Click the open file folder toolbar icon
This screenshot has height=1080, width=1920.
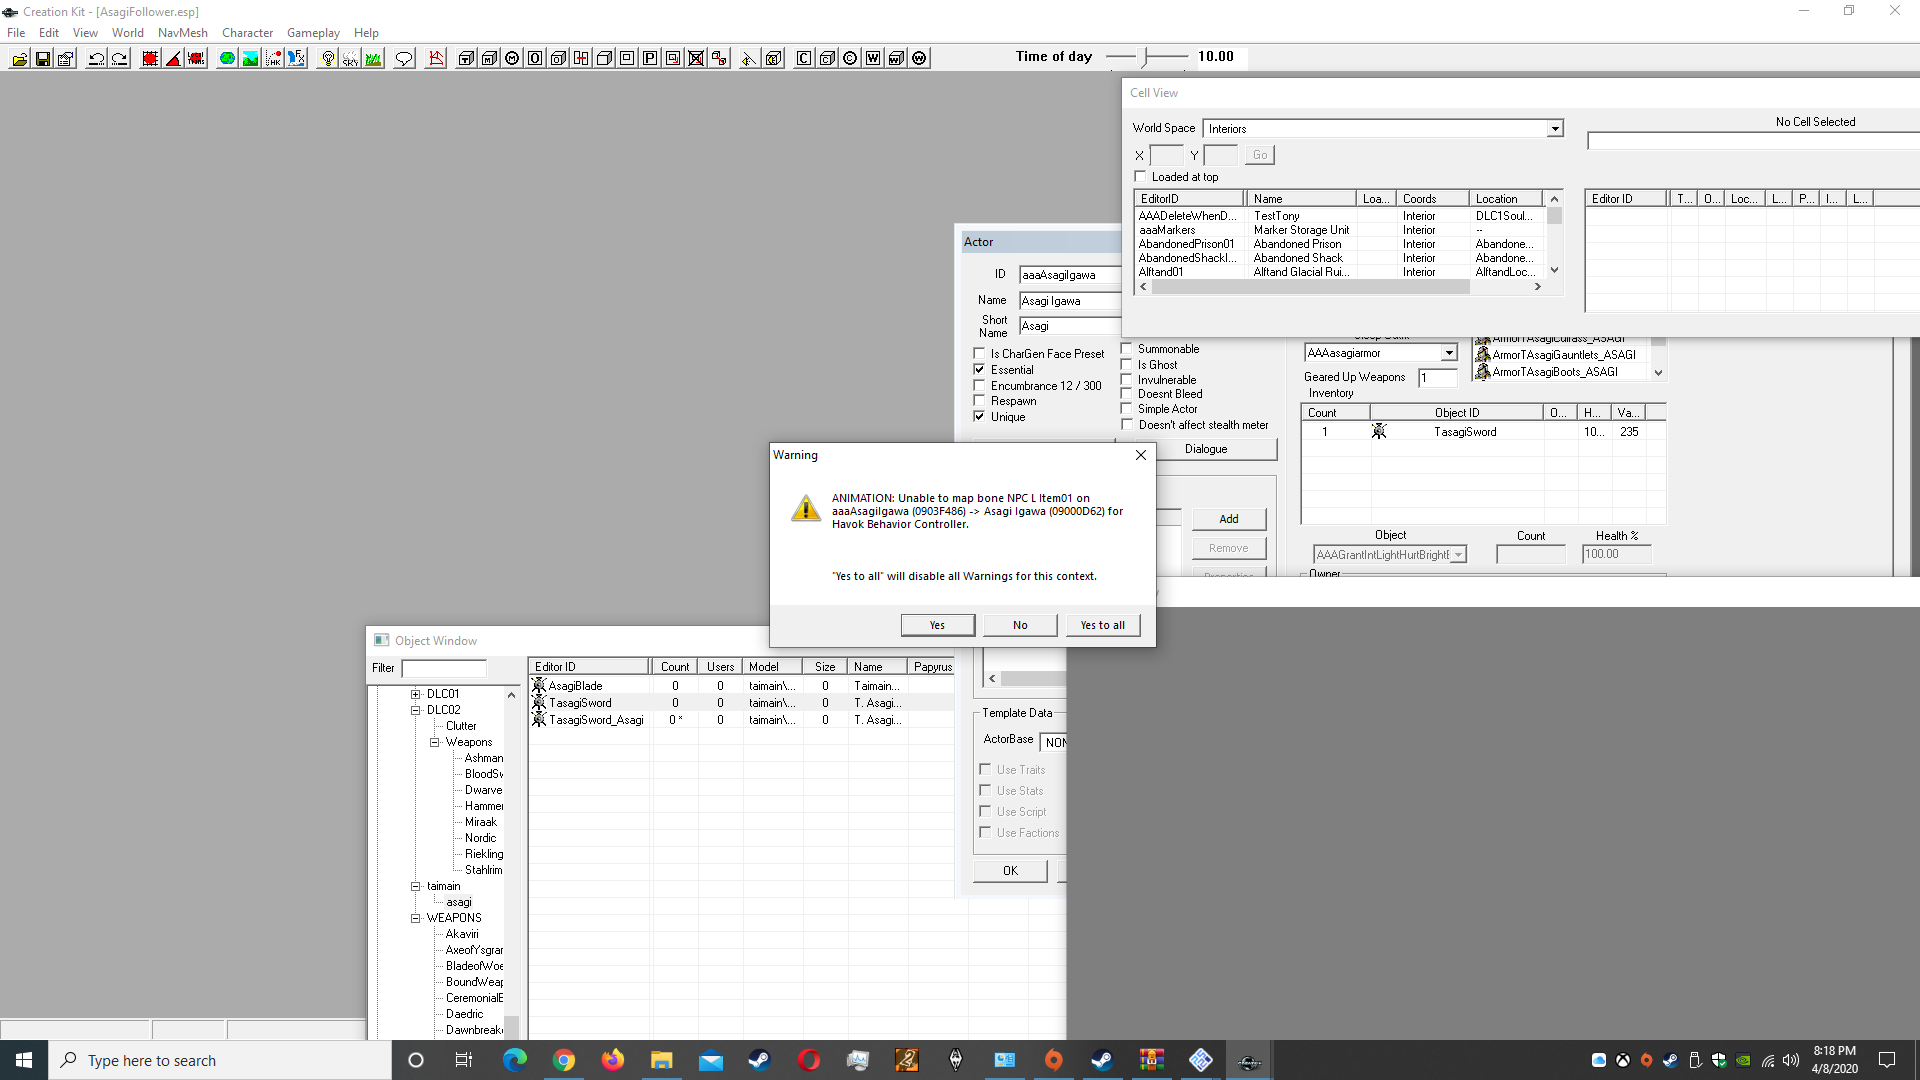(19, 58)
